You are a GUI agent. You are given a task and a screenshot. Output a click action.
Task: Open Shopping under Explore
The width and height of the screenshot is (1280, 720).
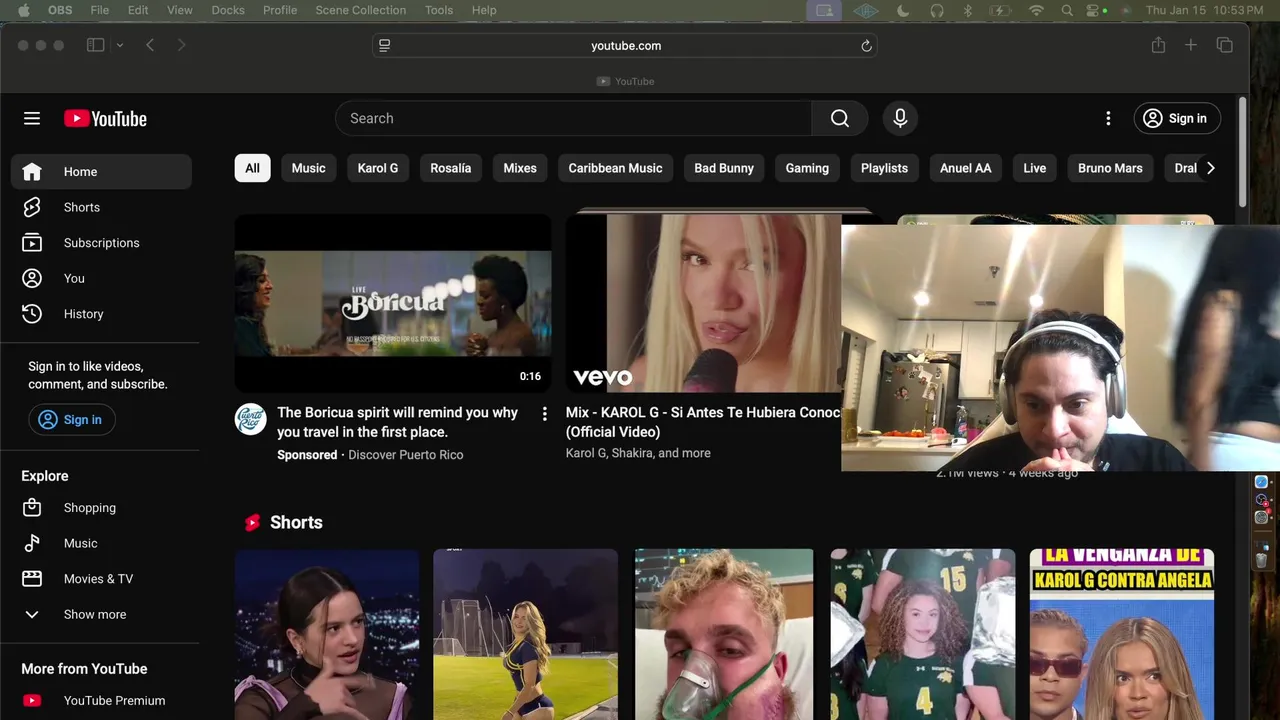[101, 508]
